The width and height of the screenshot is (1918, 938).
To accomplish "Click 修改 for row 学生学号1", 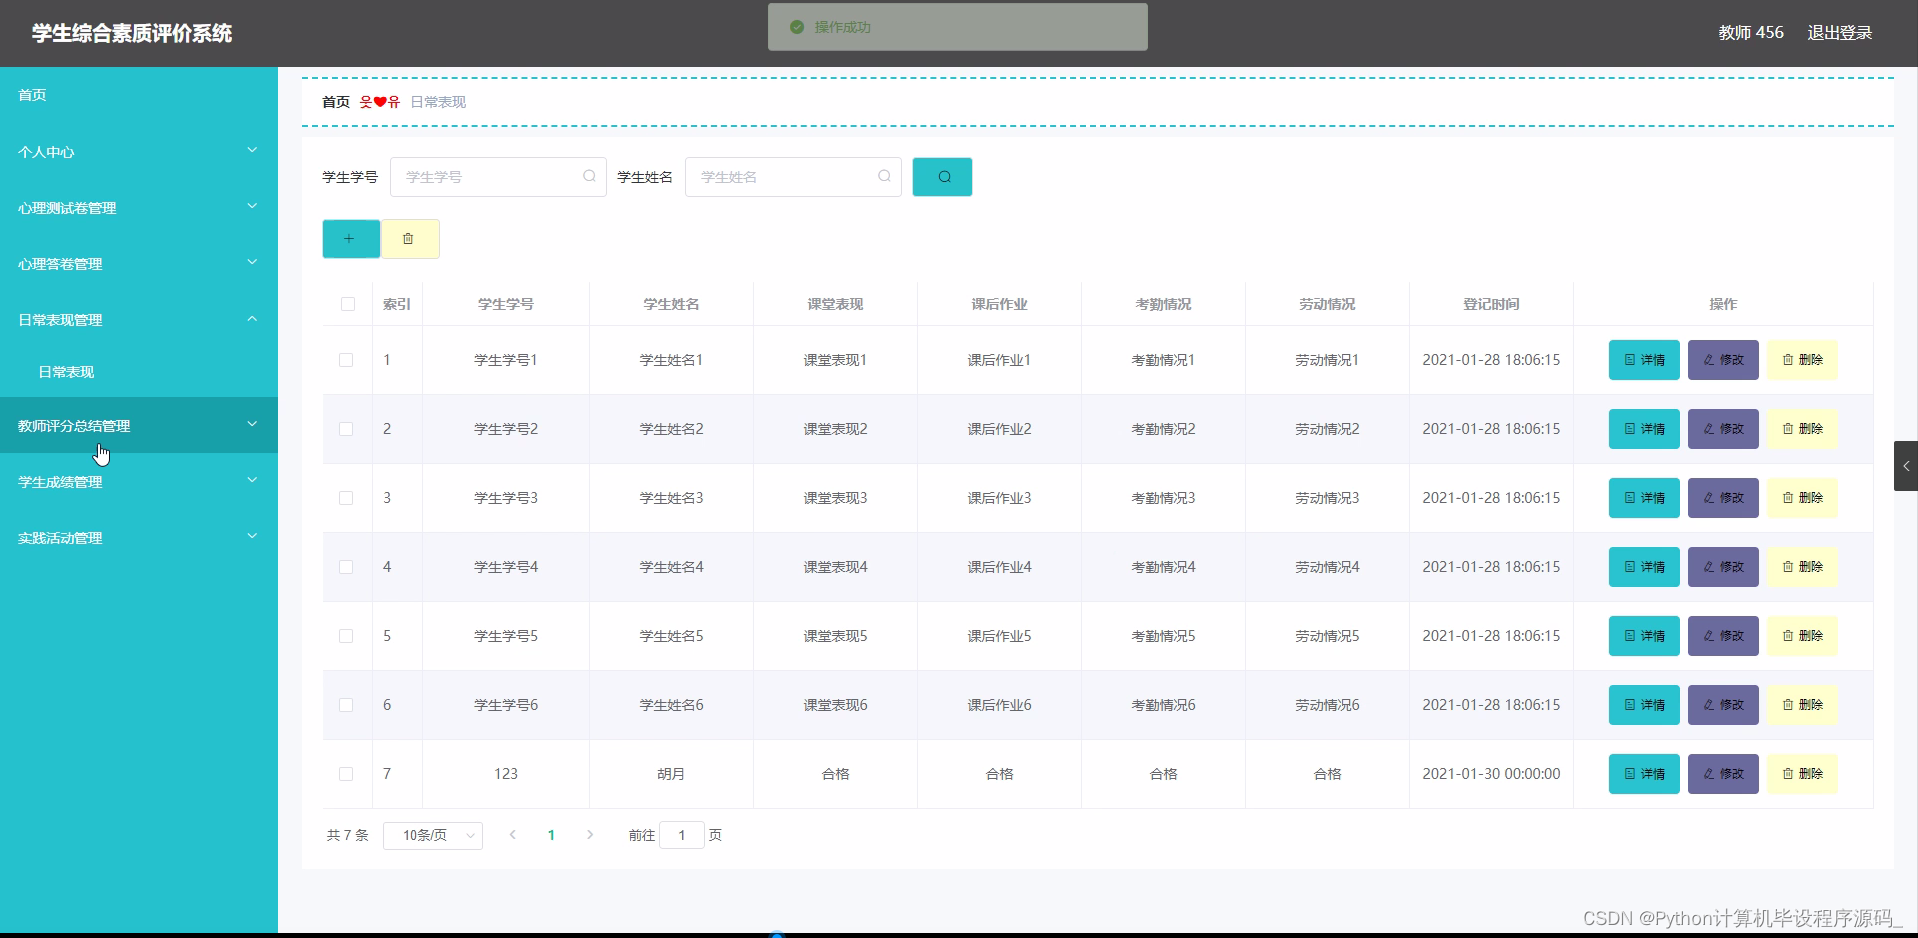I will 1723,360.
